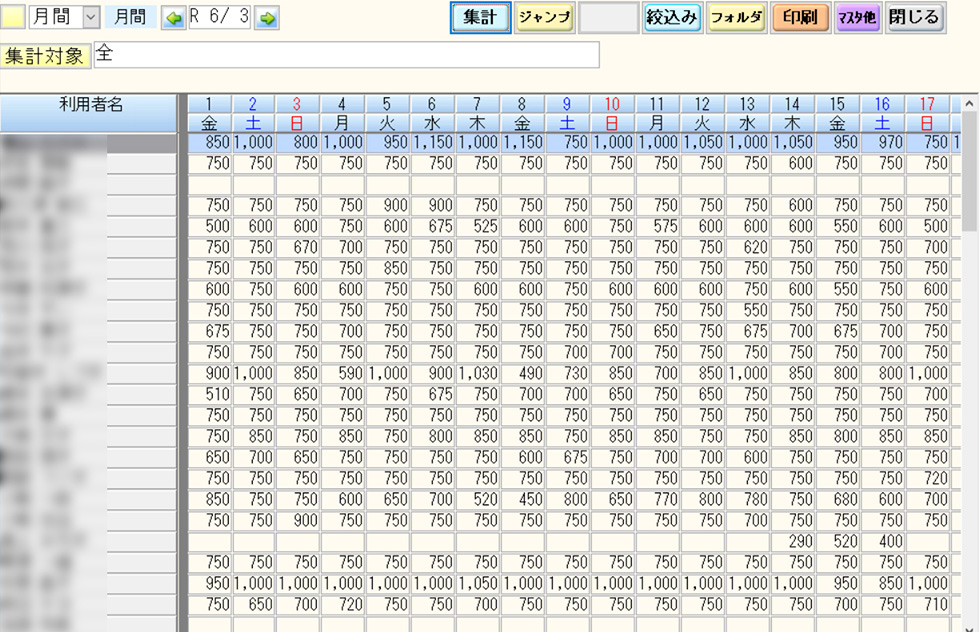Click the ジャンプ button

click(x=544, y=18)
